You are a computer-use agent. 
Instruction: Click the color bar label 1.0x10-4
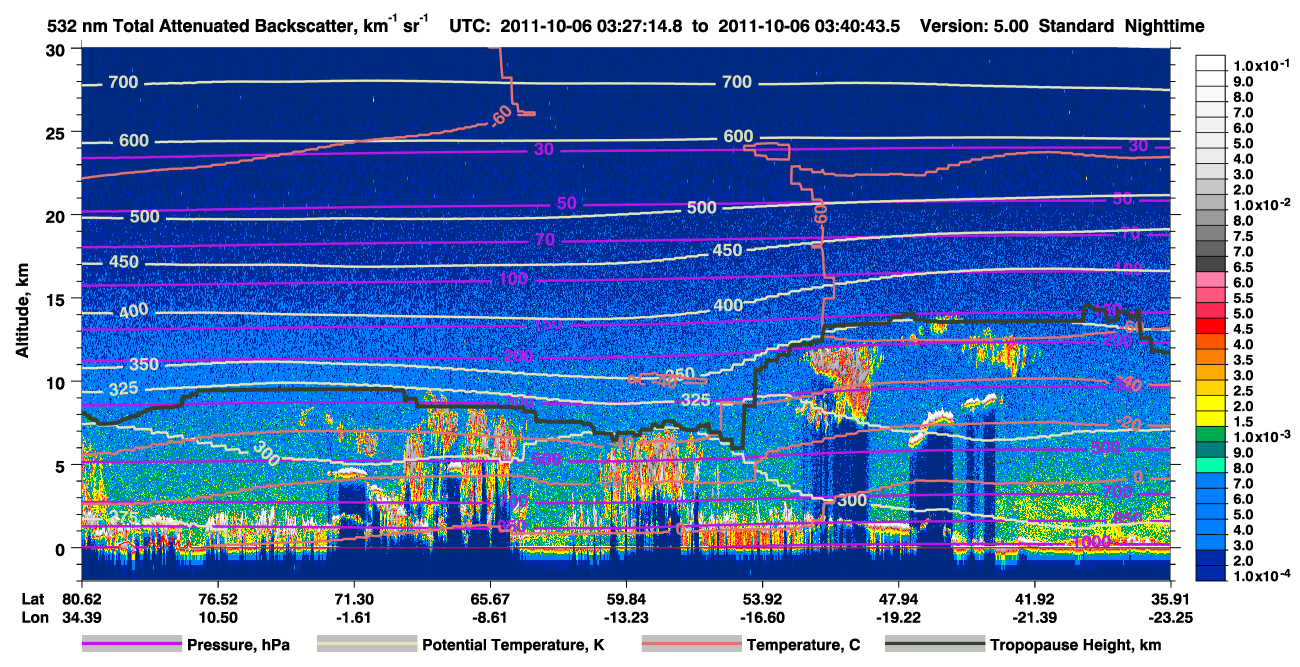pos(1261,575)
